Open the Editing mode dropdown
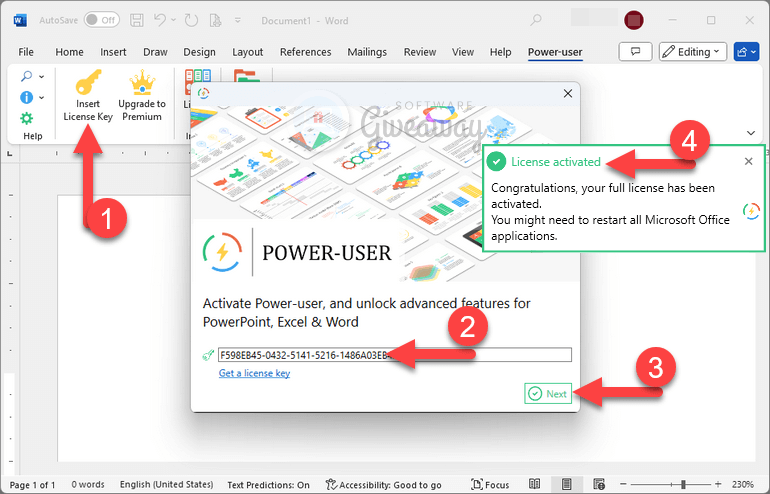770x494 pixels. click(692, 52)
